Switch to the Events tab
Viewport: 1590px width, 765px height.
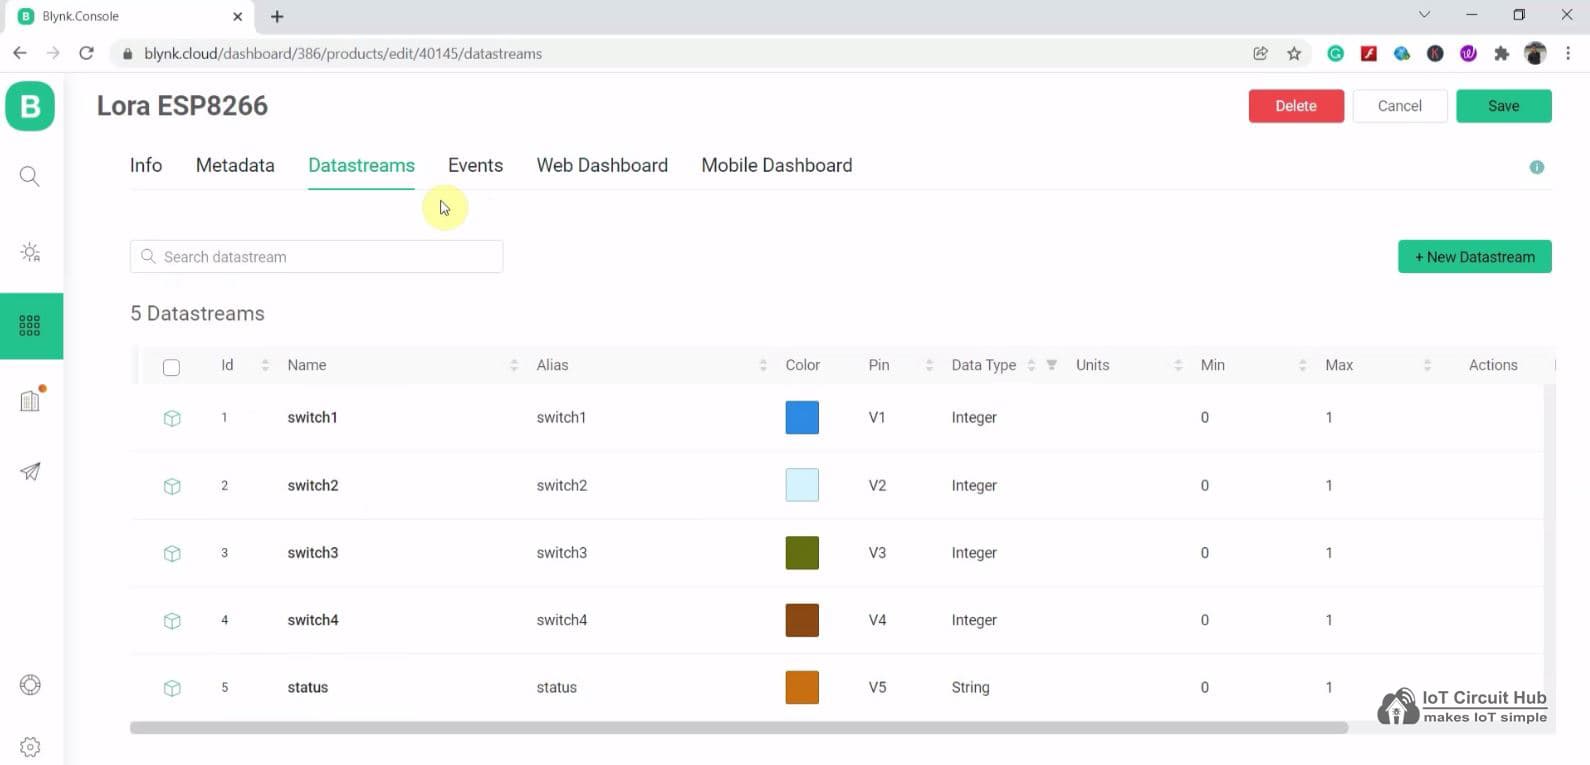pyautogui.click(x=475, y=166)
